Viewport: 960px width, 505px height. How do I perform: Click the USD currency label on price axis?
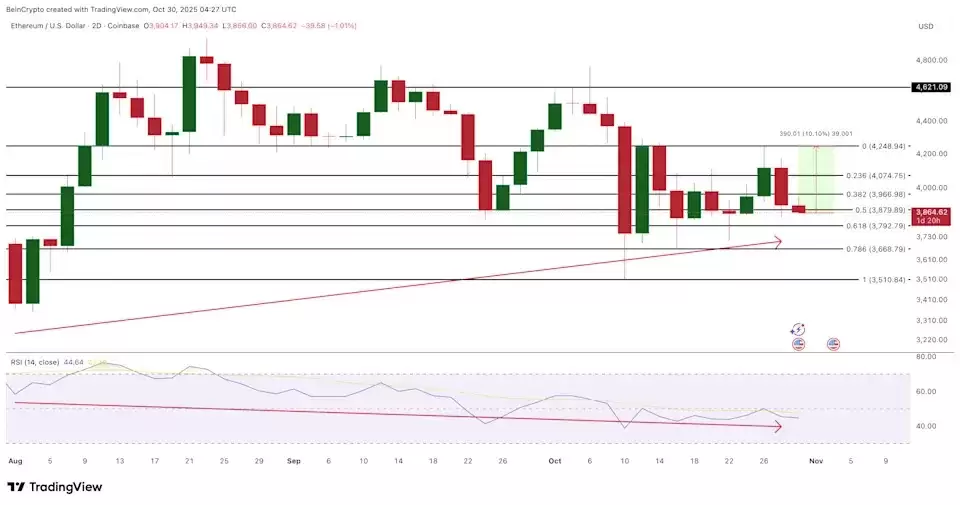(925, 25)
